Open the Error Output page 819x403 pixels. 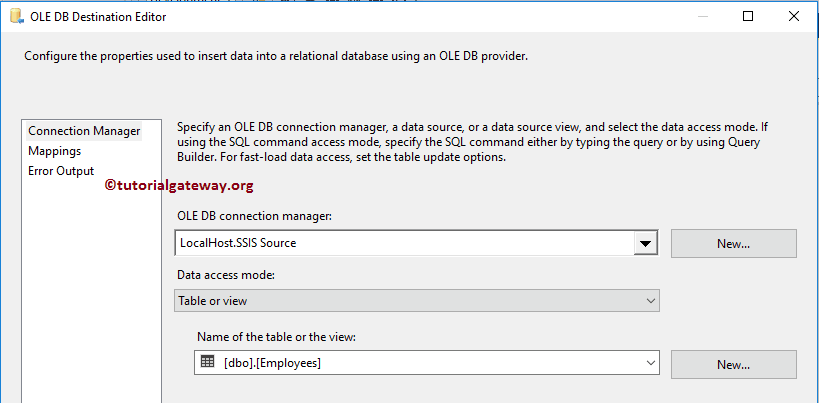61,171
